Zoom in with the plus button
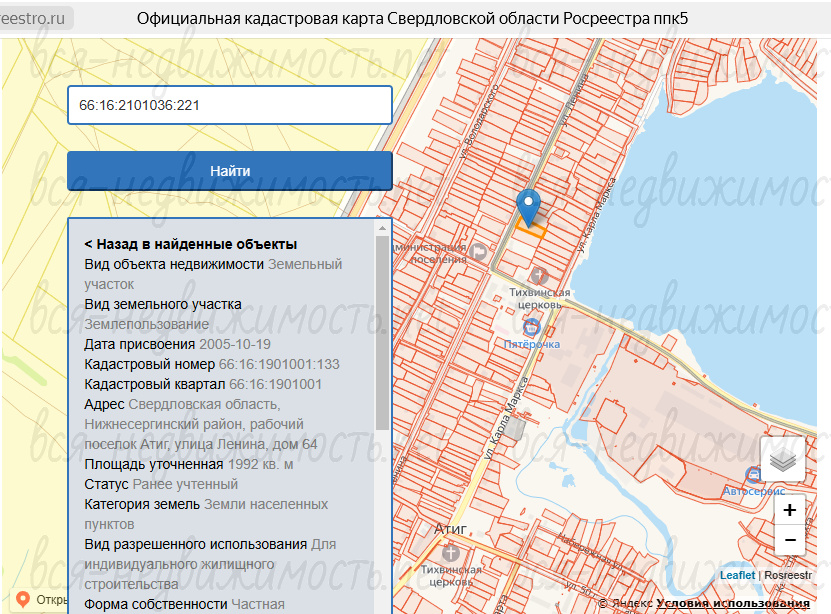 coord(790,510)
